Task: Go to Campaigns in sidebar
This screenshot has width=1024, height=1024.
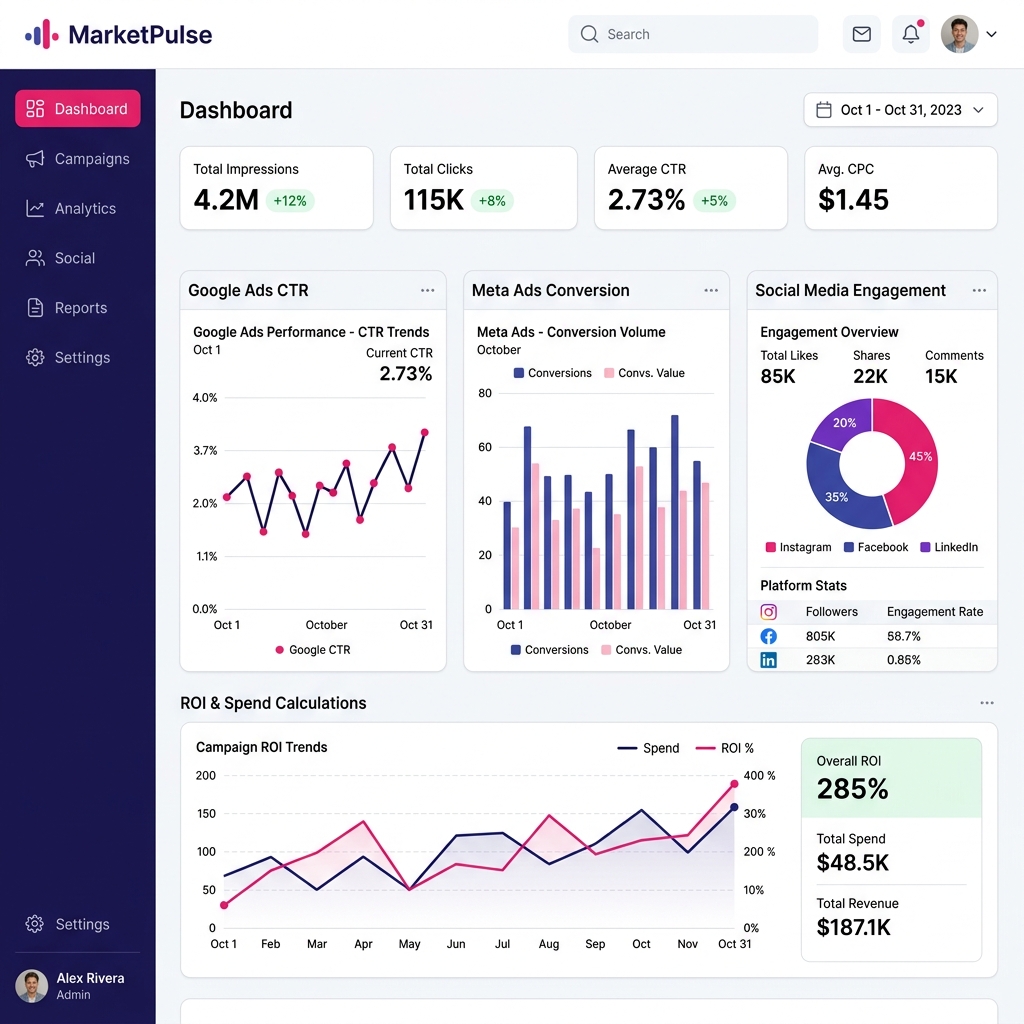Action: 78,159
